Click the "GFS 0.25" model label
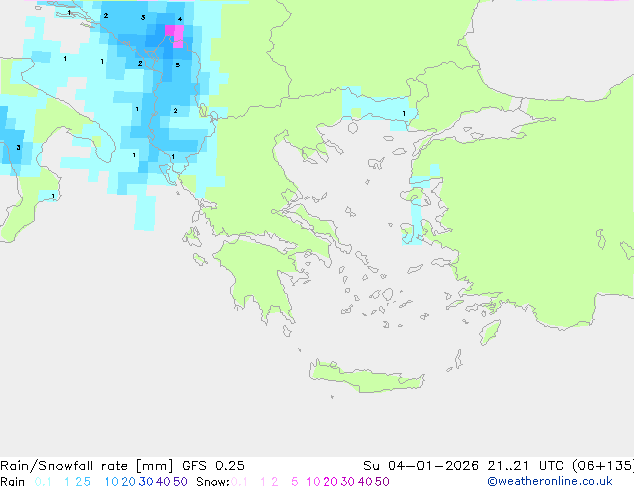Image resolution: width=634 pixels, height=490 pixels. pos(213,466)
